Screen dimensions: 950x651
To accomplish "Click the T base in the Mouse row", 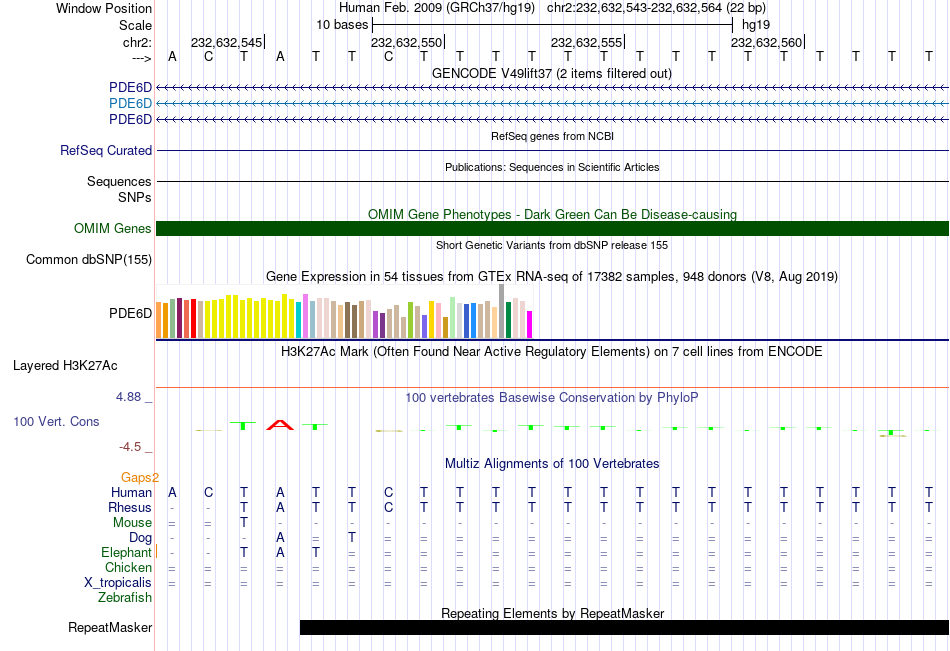I will pyautogui.click(x=244, y=522).
